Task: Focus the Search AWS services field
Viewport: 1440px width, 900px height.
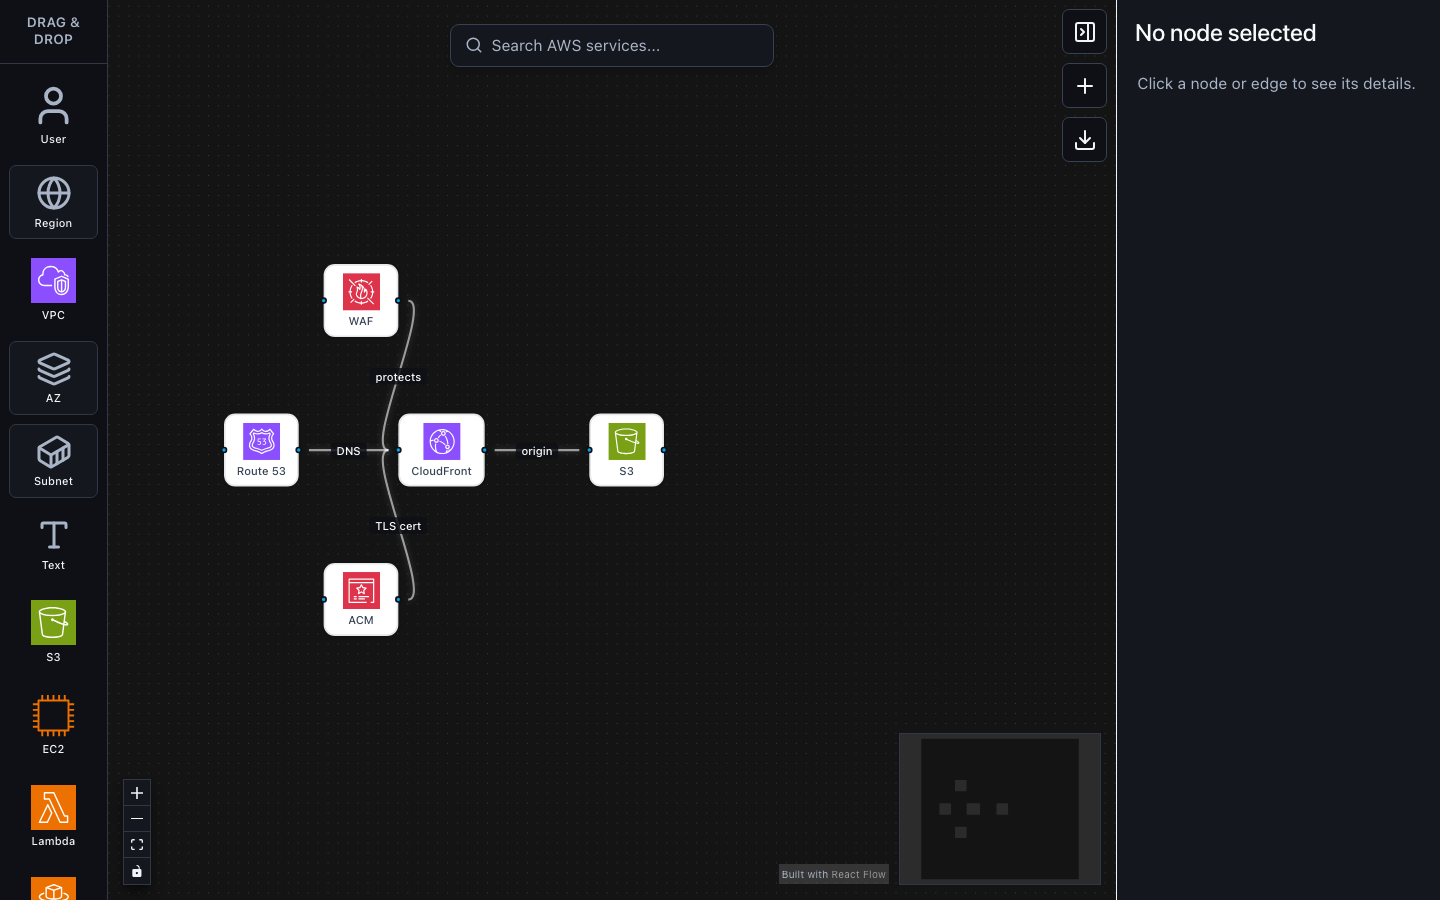Action: click(612, 46)
